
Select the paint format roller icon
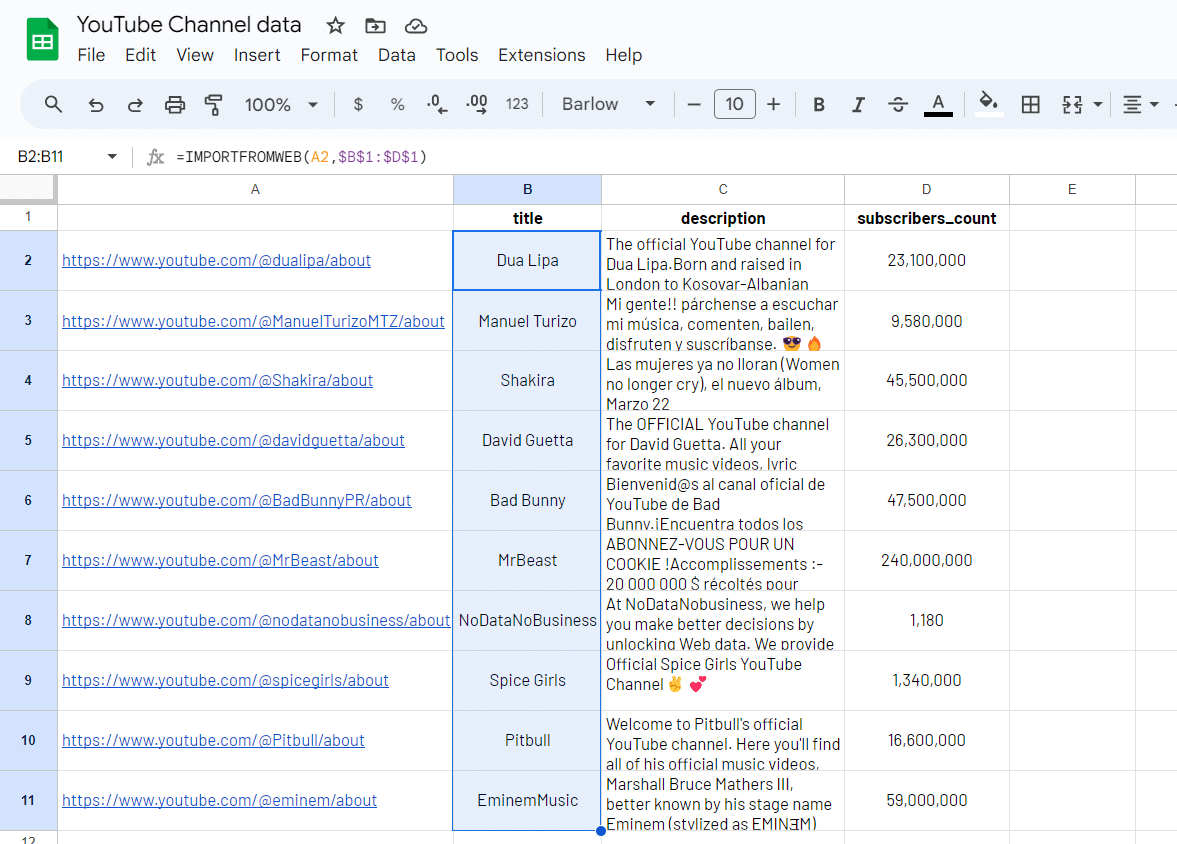[213, 104]
